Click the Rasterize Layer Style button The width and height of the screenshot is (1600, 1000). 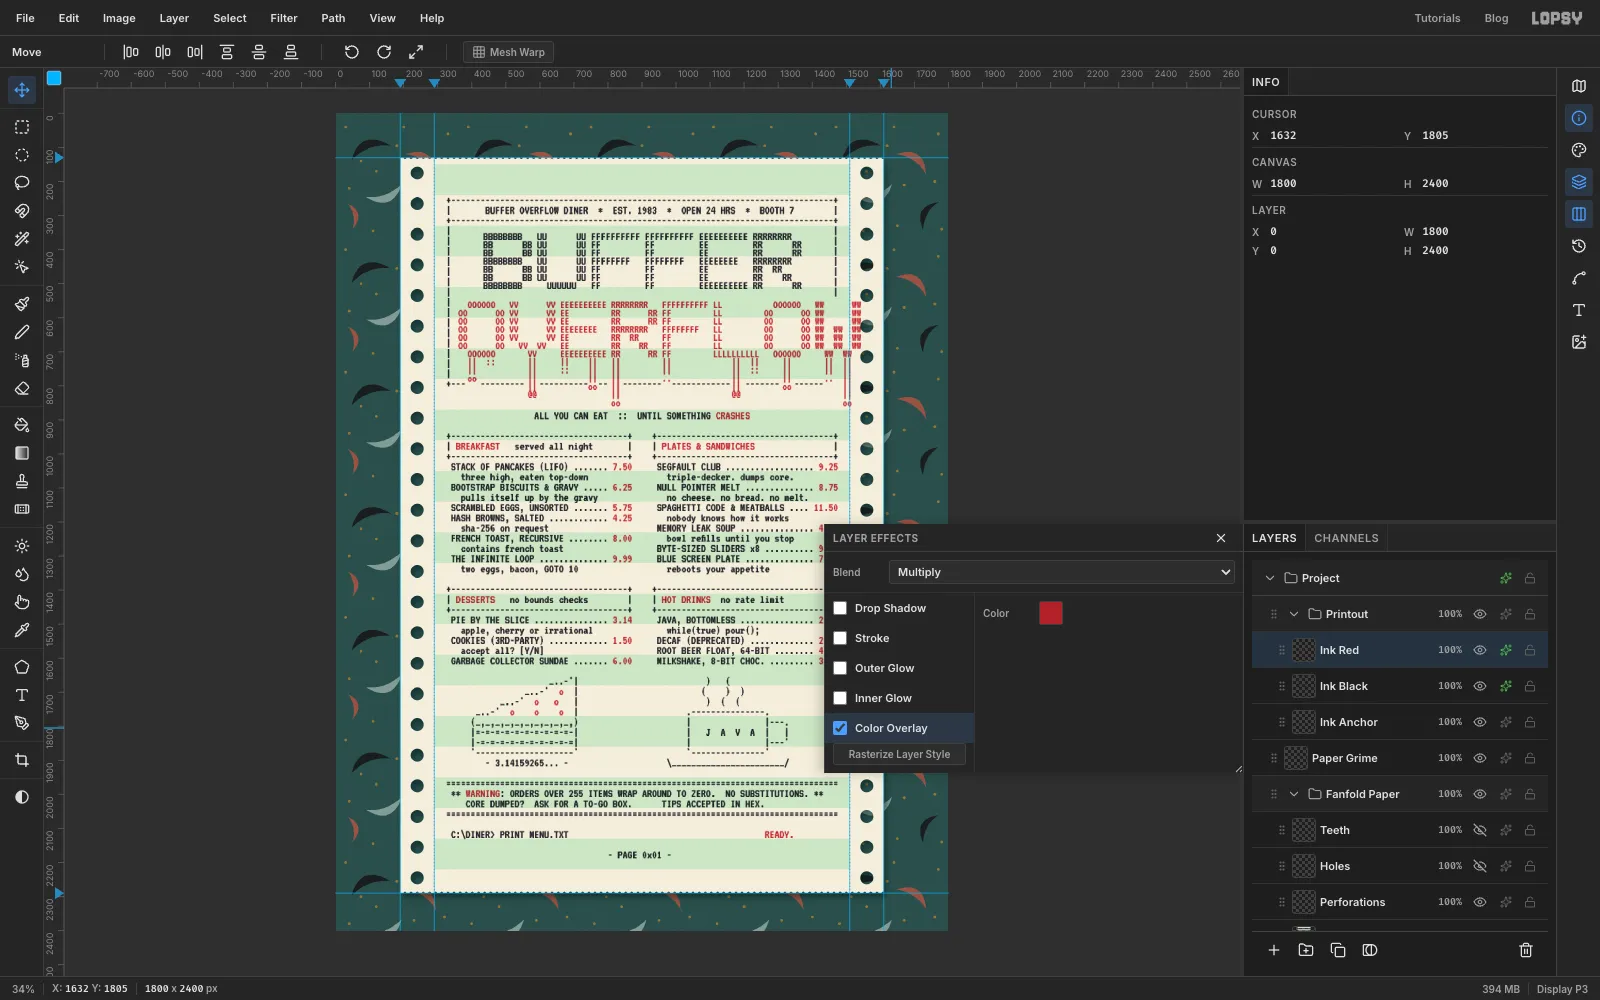pyautogui.click(x=899, y=754)
